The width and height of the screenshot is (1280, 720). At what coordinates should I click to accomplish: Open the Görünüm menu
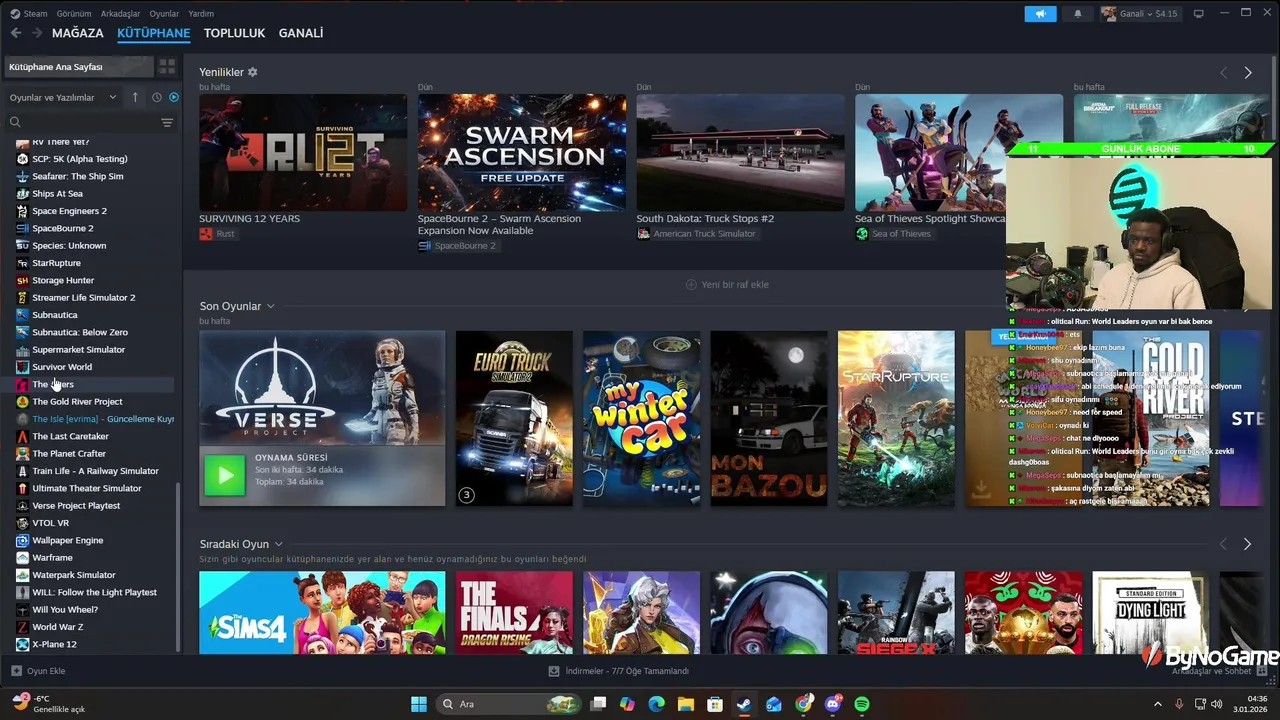click(x=74, y=14)
